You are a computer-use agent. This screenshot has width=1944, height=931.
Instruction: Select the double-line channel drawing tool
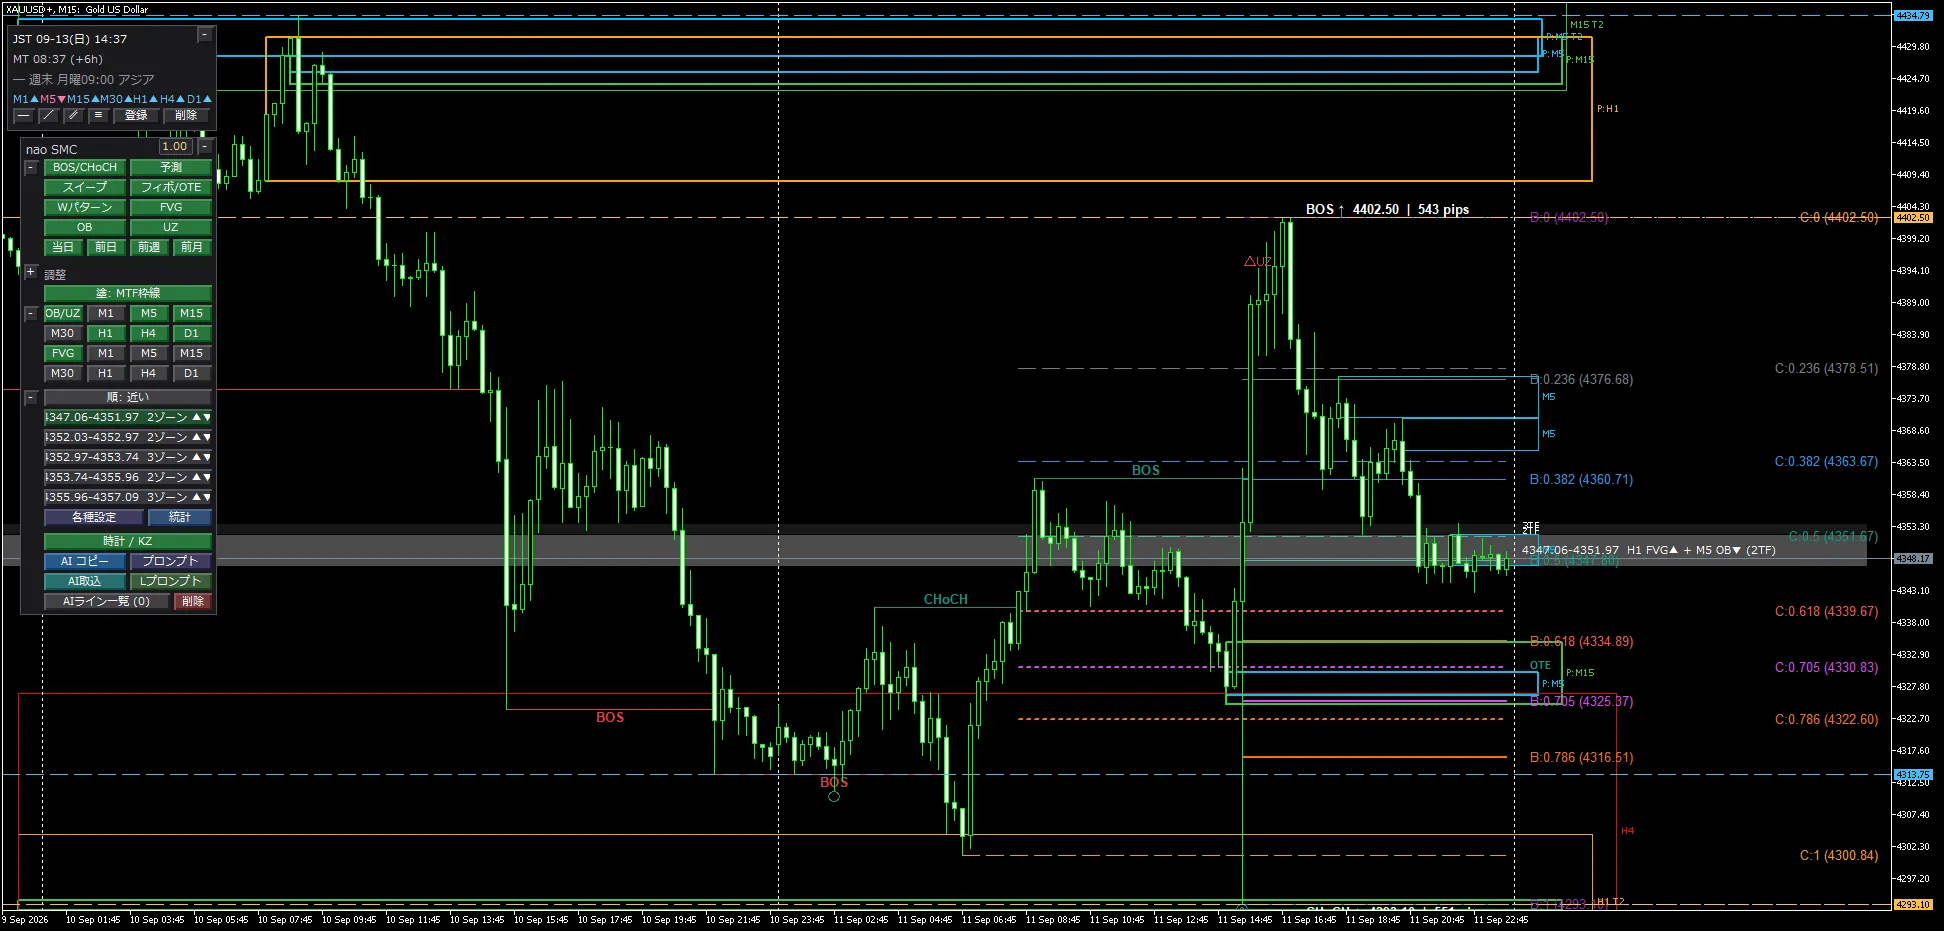tap(74, 116)
